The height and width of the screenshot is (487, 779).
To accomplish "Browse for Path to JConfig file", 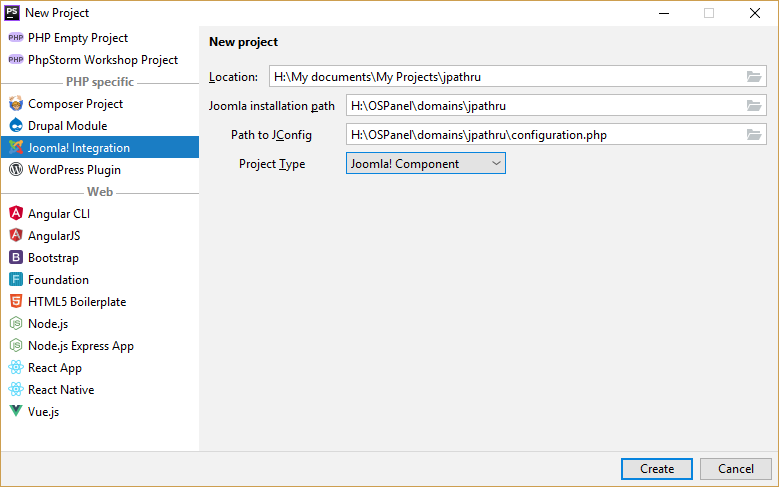I will 754,135.
